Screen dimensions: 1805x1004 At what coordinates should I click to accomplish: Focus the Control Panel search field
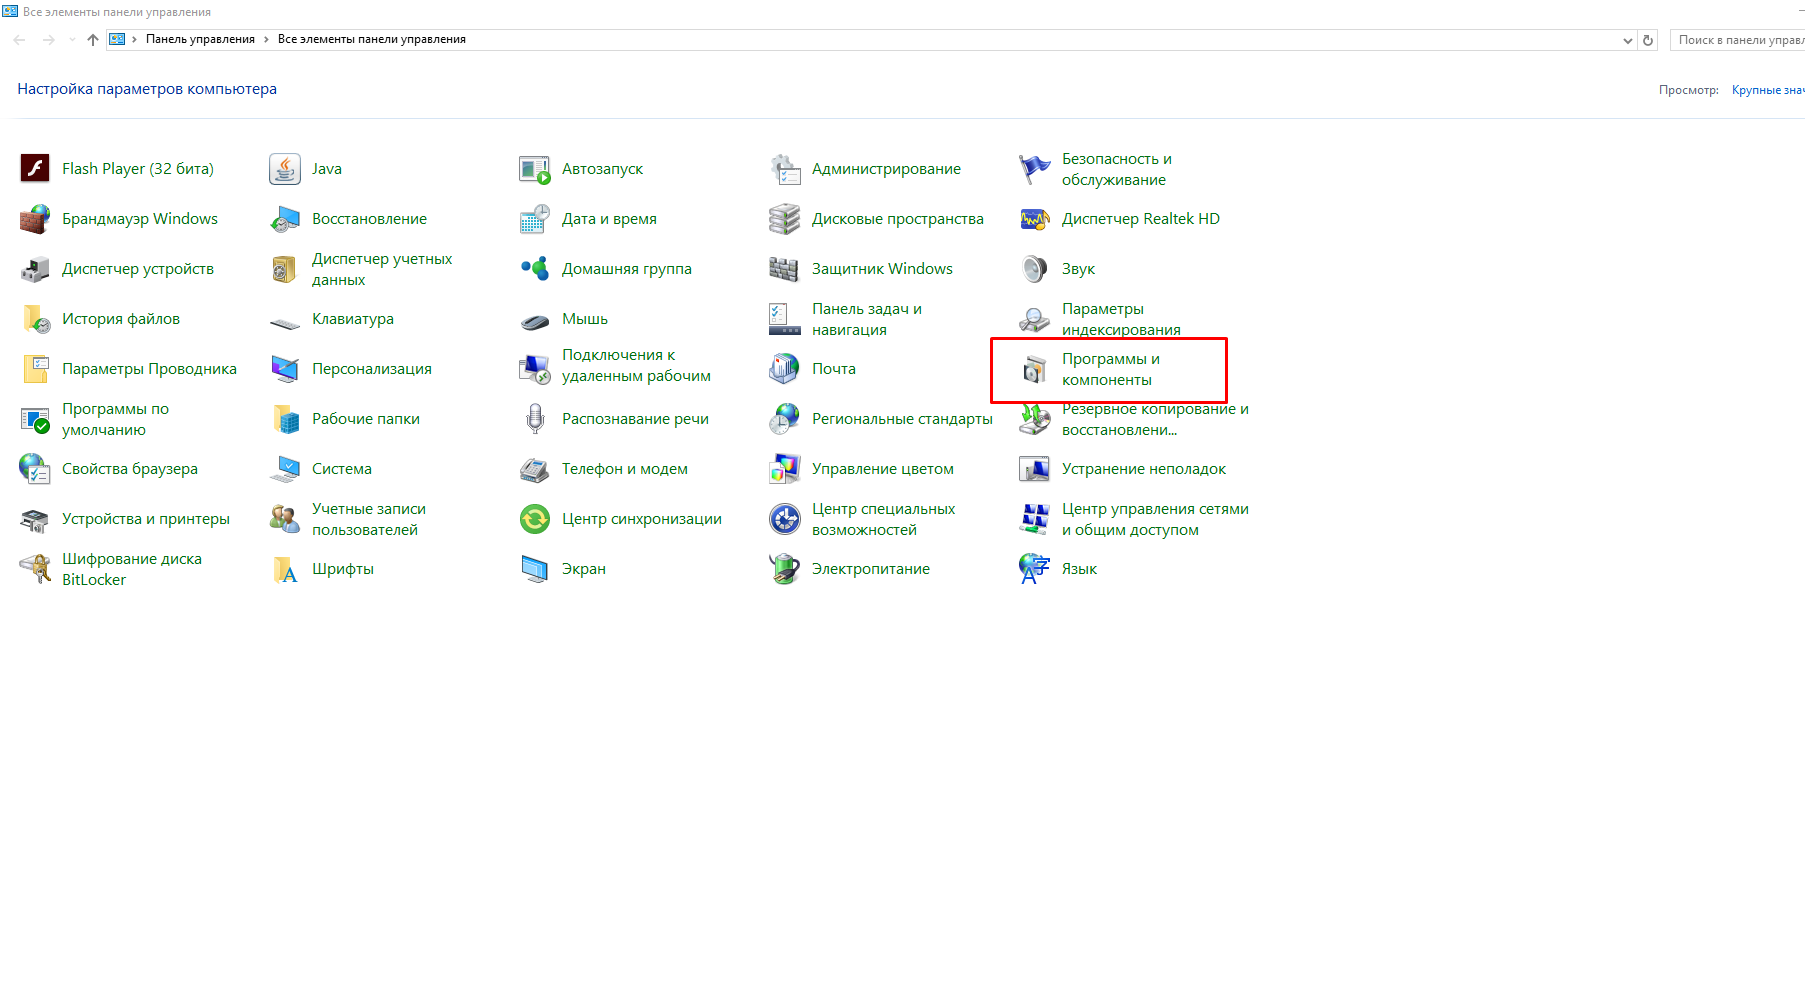pos(1737,40)
